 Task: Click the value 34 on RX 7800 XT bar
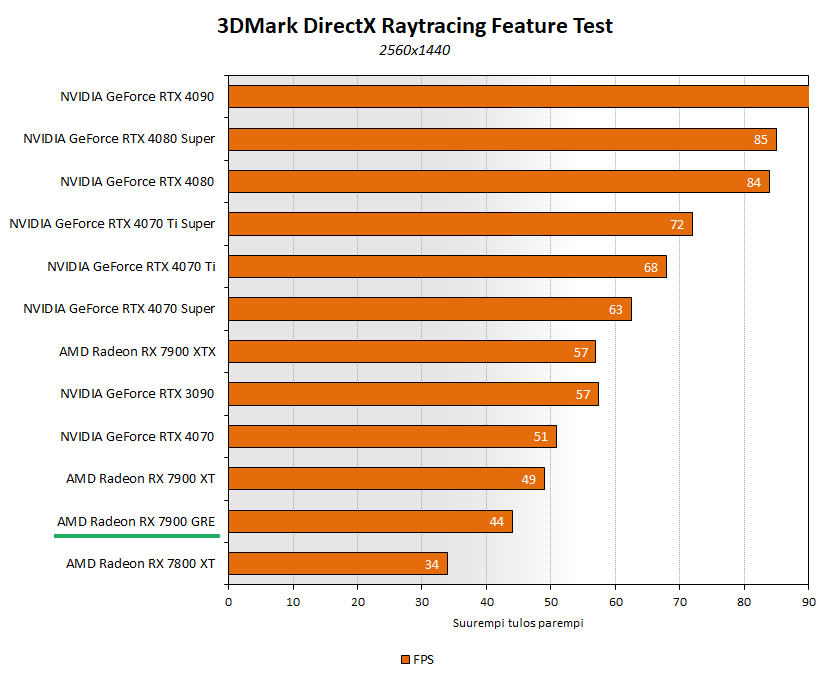click(432, 565)
